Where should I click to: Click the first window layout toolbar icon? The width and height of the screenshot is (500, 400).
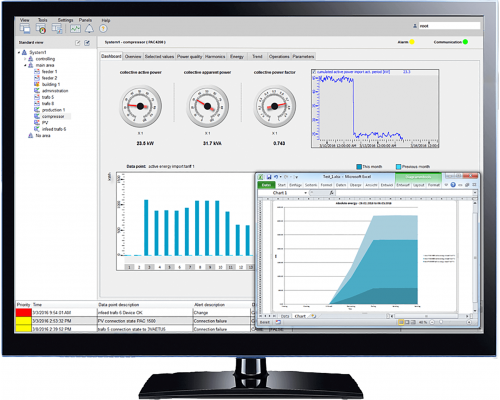point(25,29)
